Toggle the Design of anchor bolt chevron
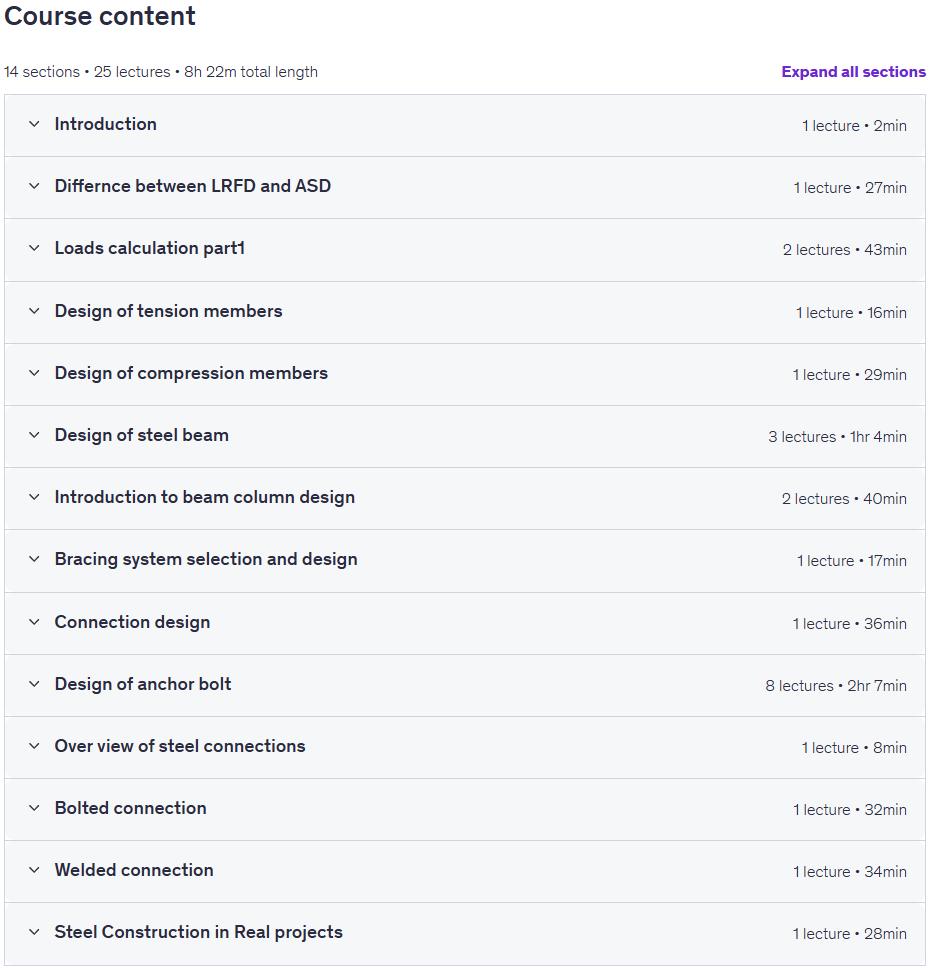This screenshot has width=928, height=967. (35, 684)
